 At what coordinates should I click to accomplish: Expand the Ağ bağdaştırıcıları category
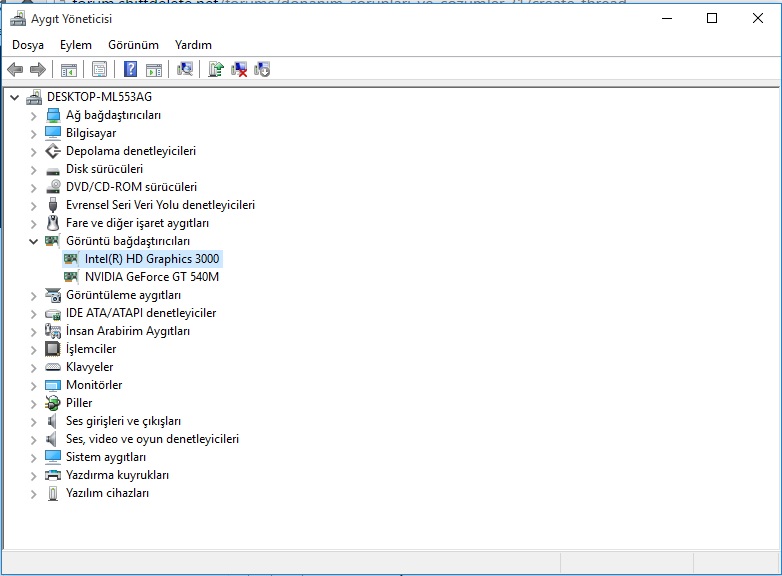(34, 115)
